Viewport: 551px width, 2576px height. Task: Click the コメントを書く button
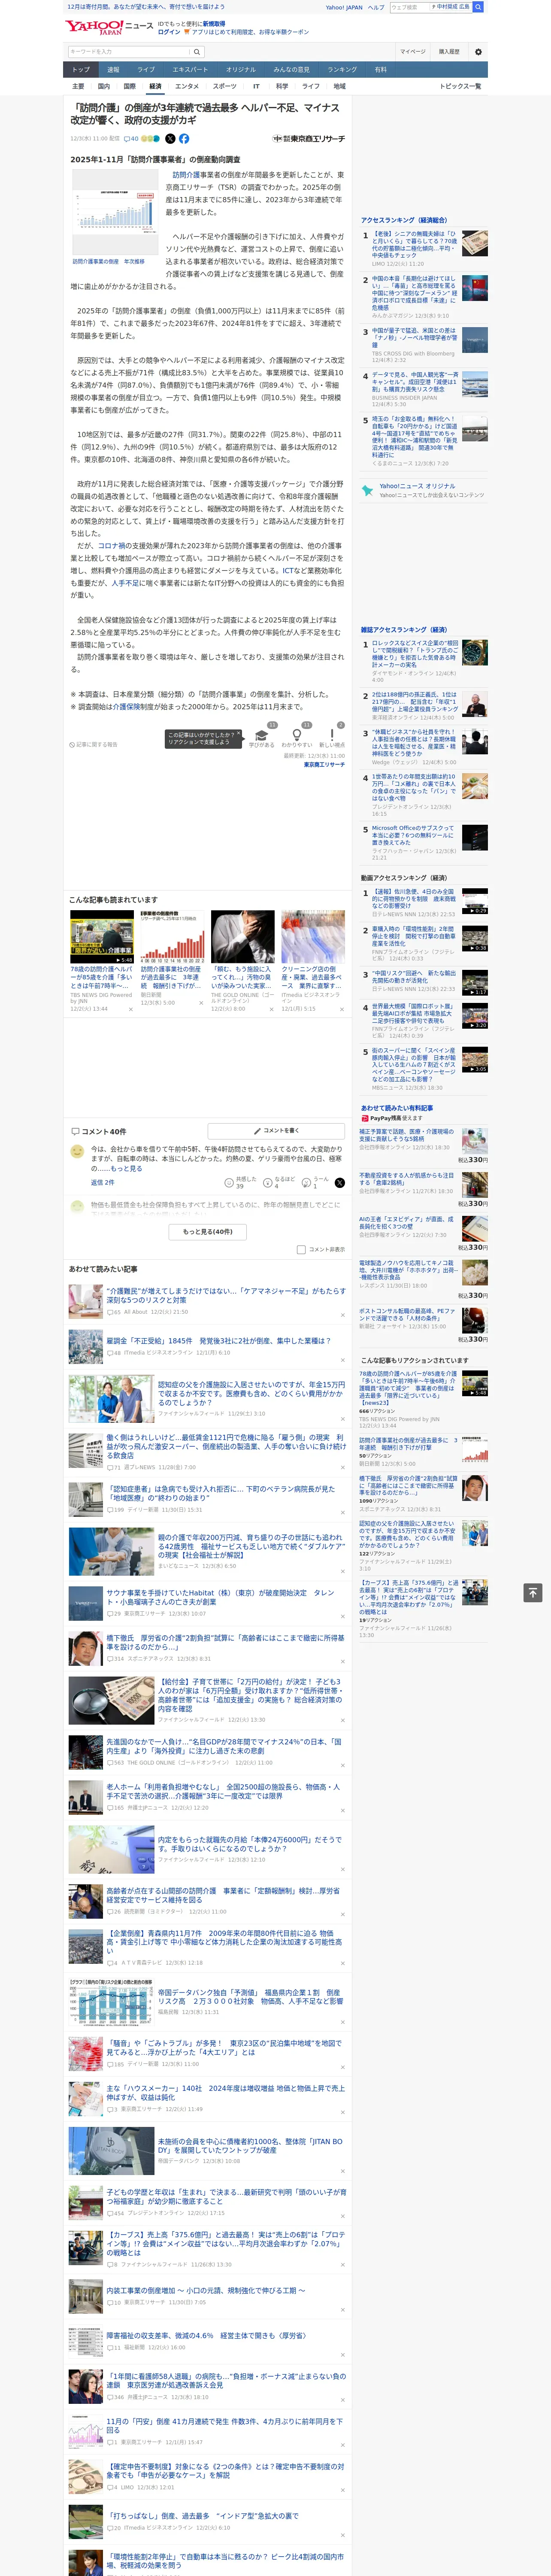point(276,1130)
